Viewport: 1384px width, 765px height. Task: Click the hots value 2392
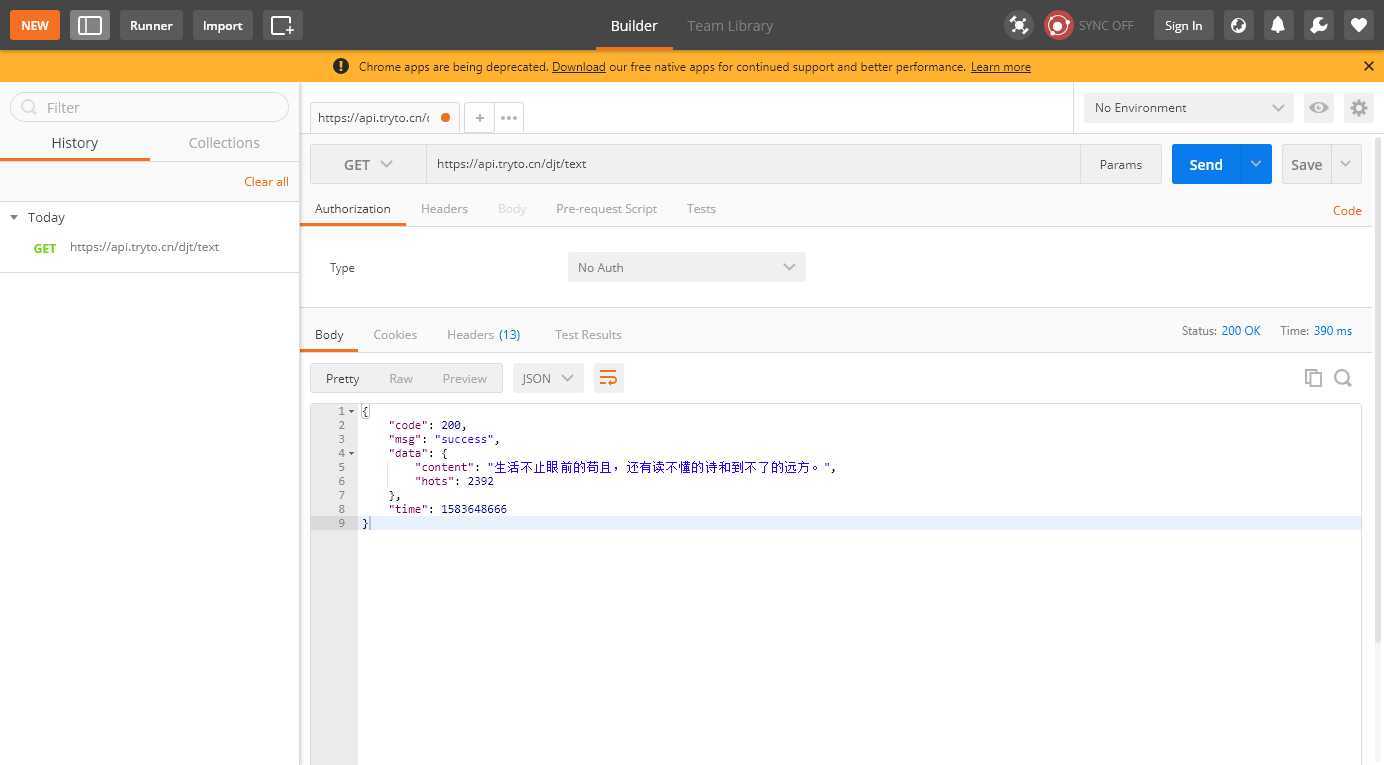coord(480,481)
